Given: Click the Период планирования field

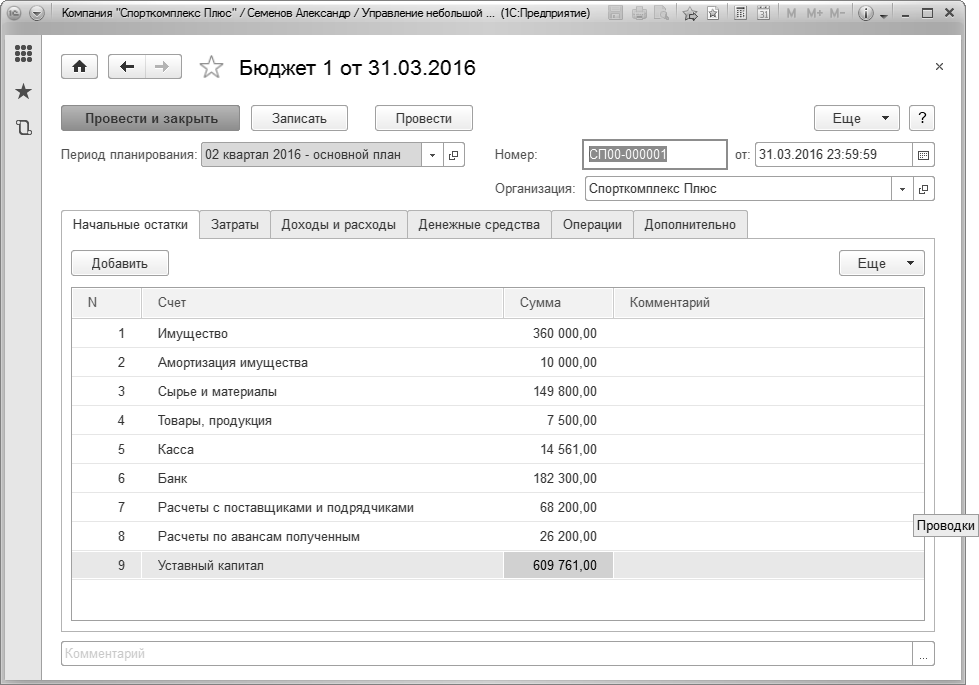Looking at the screenshot, I should coord(311,155).
